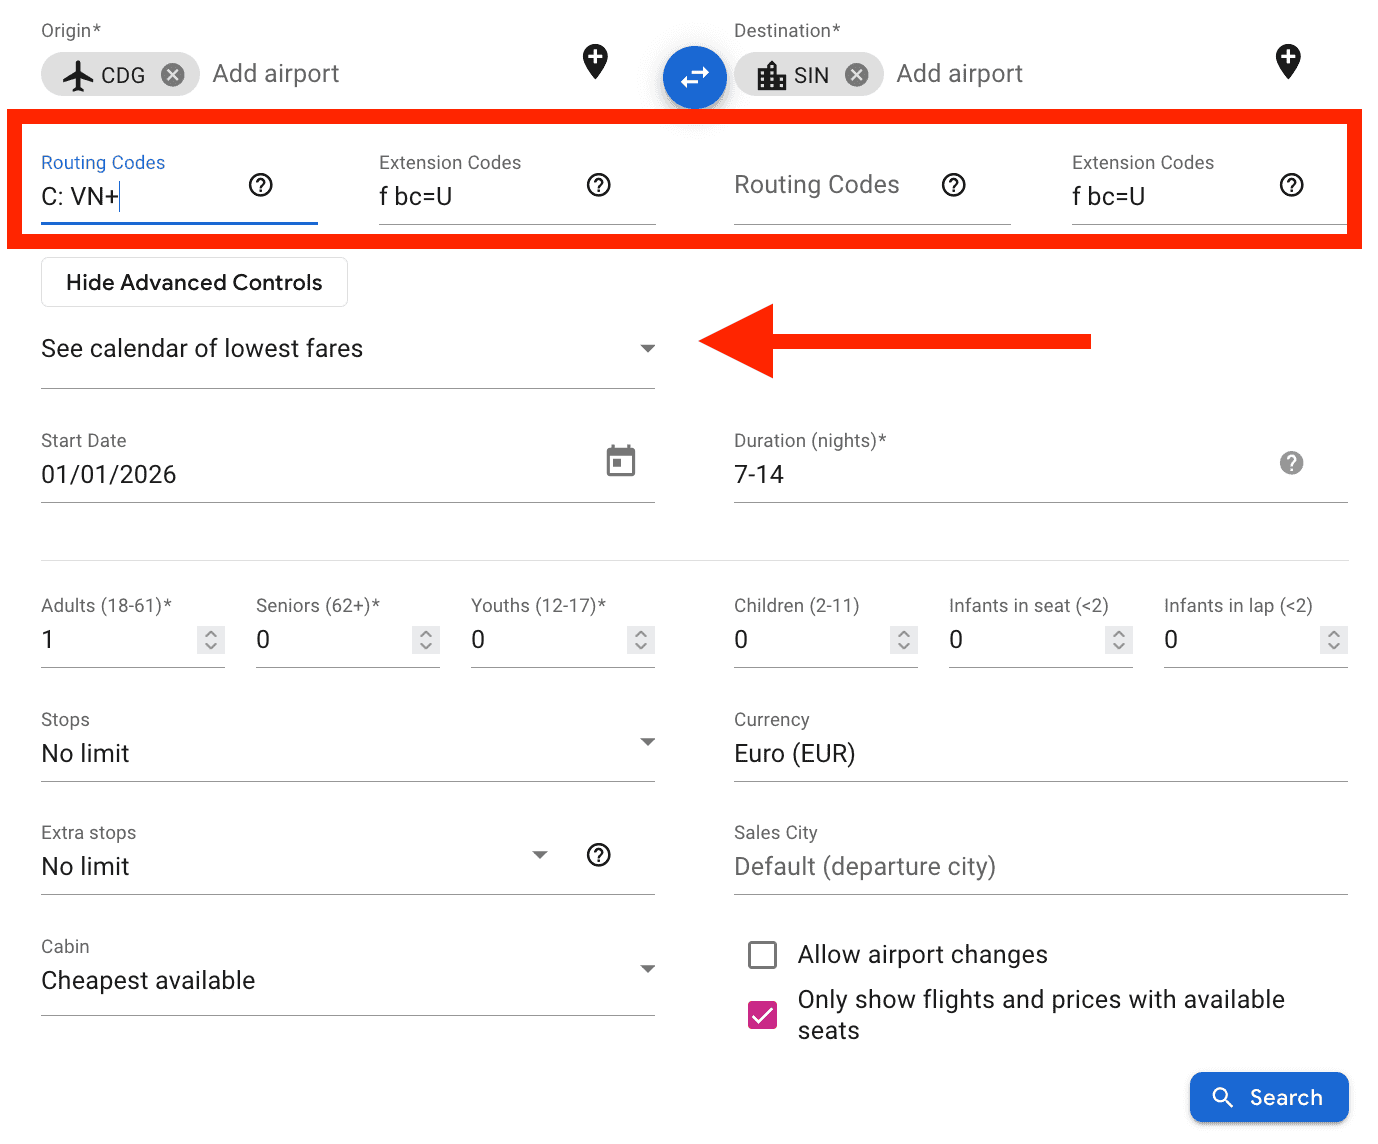Show help for destination Routing Codes
This screenshot has width=1378, height=1144.
pyautogui.click(x=954, y=185)
